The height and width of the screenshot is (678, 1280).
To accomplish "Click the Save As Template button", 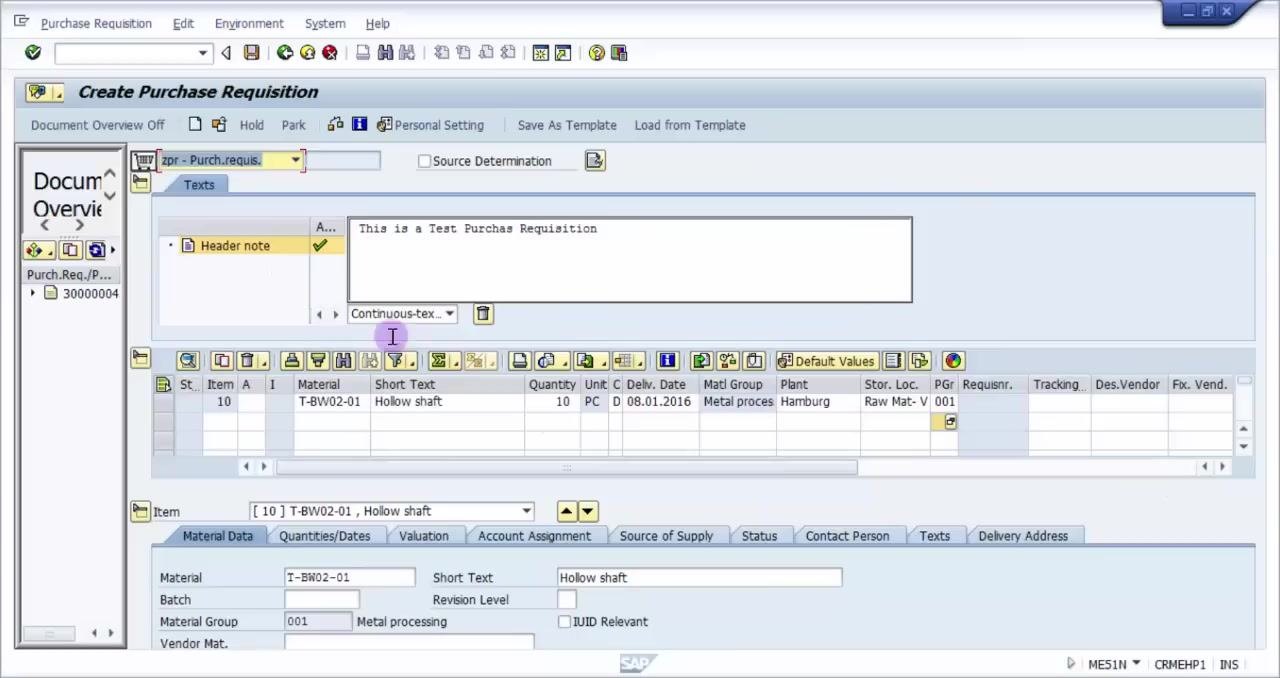I will click(567, 125).
